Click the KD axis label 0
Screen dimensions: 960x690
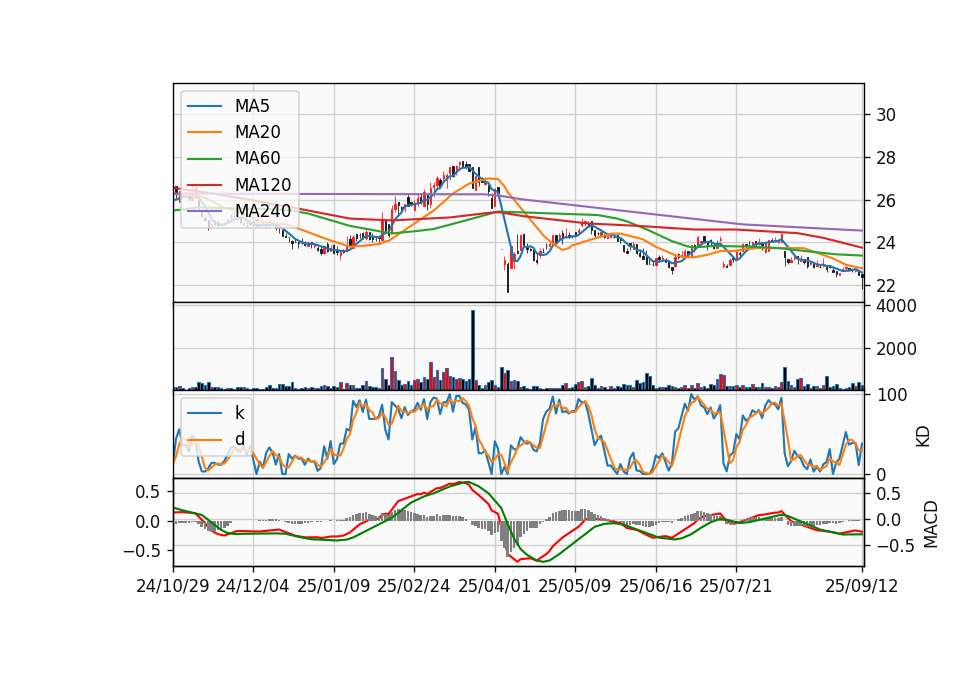click(880, 474)
